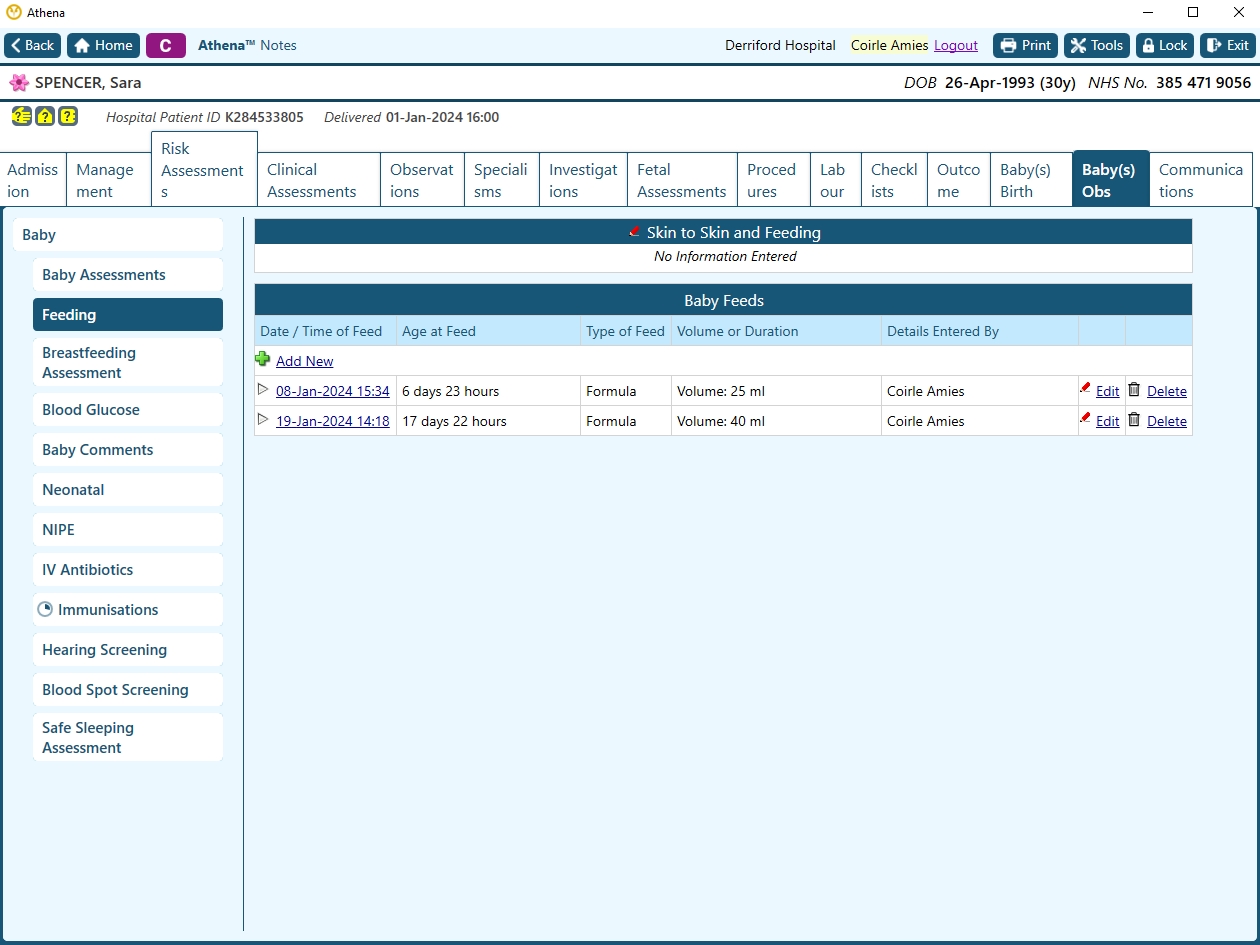This screenshot has height=945, width=1260.
Task: Open the Risk Assessments tab
Action: (x=204, y=169)
